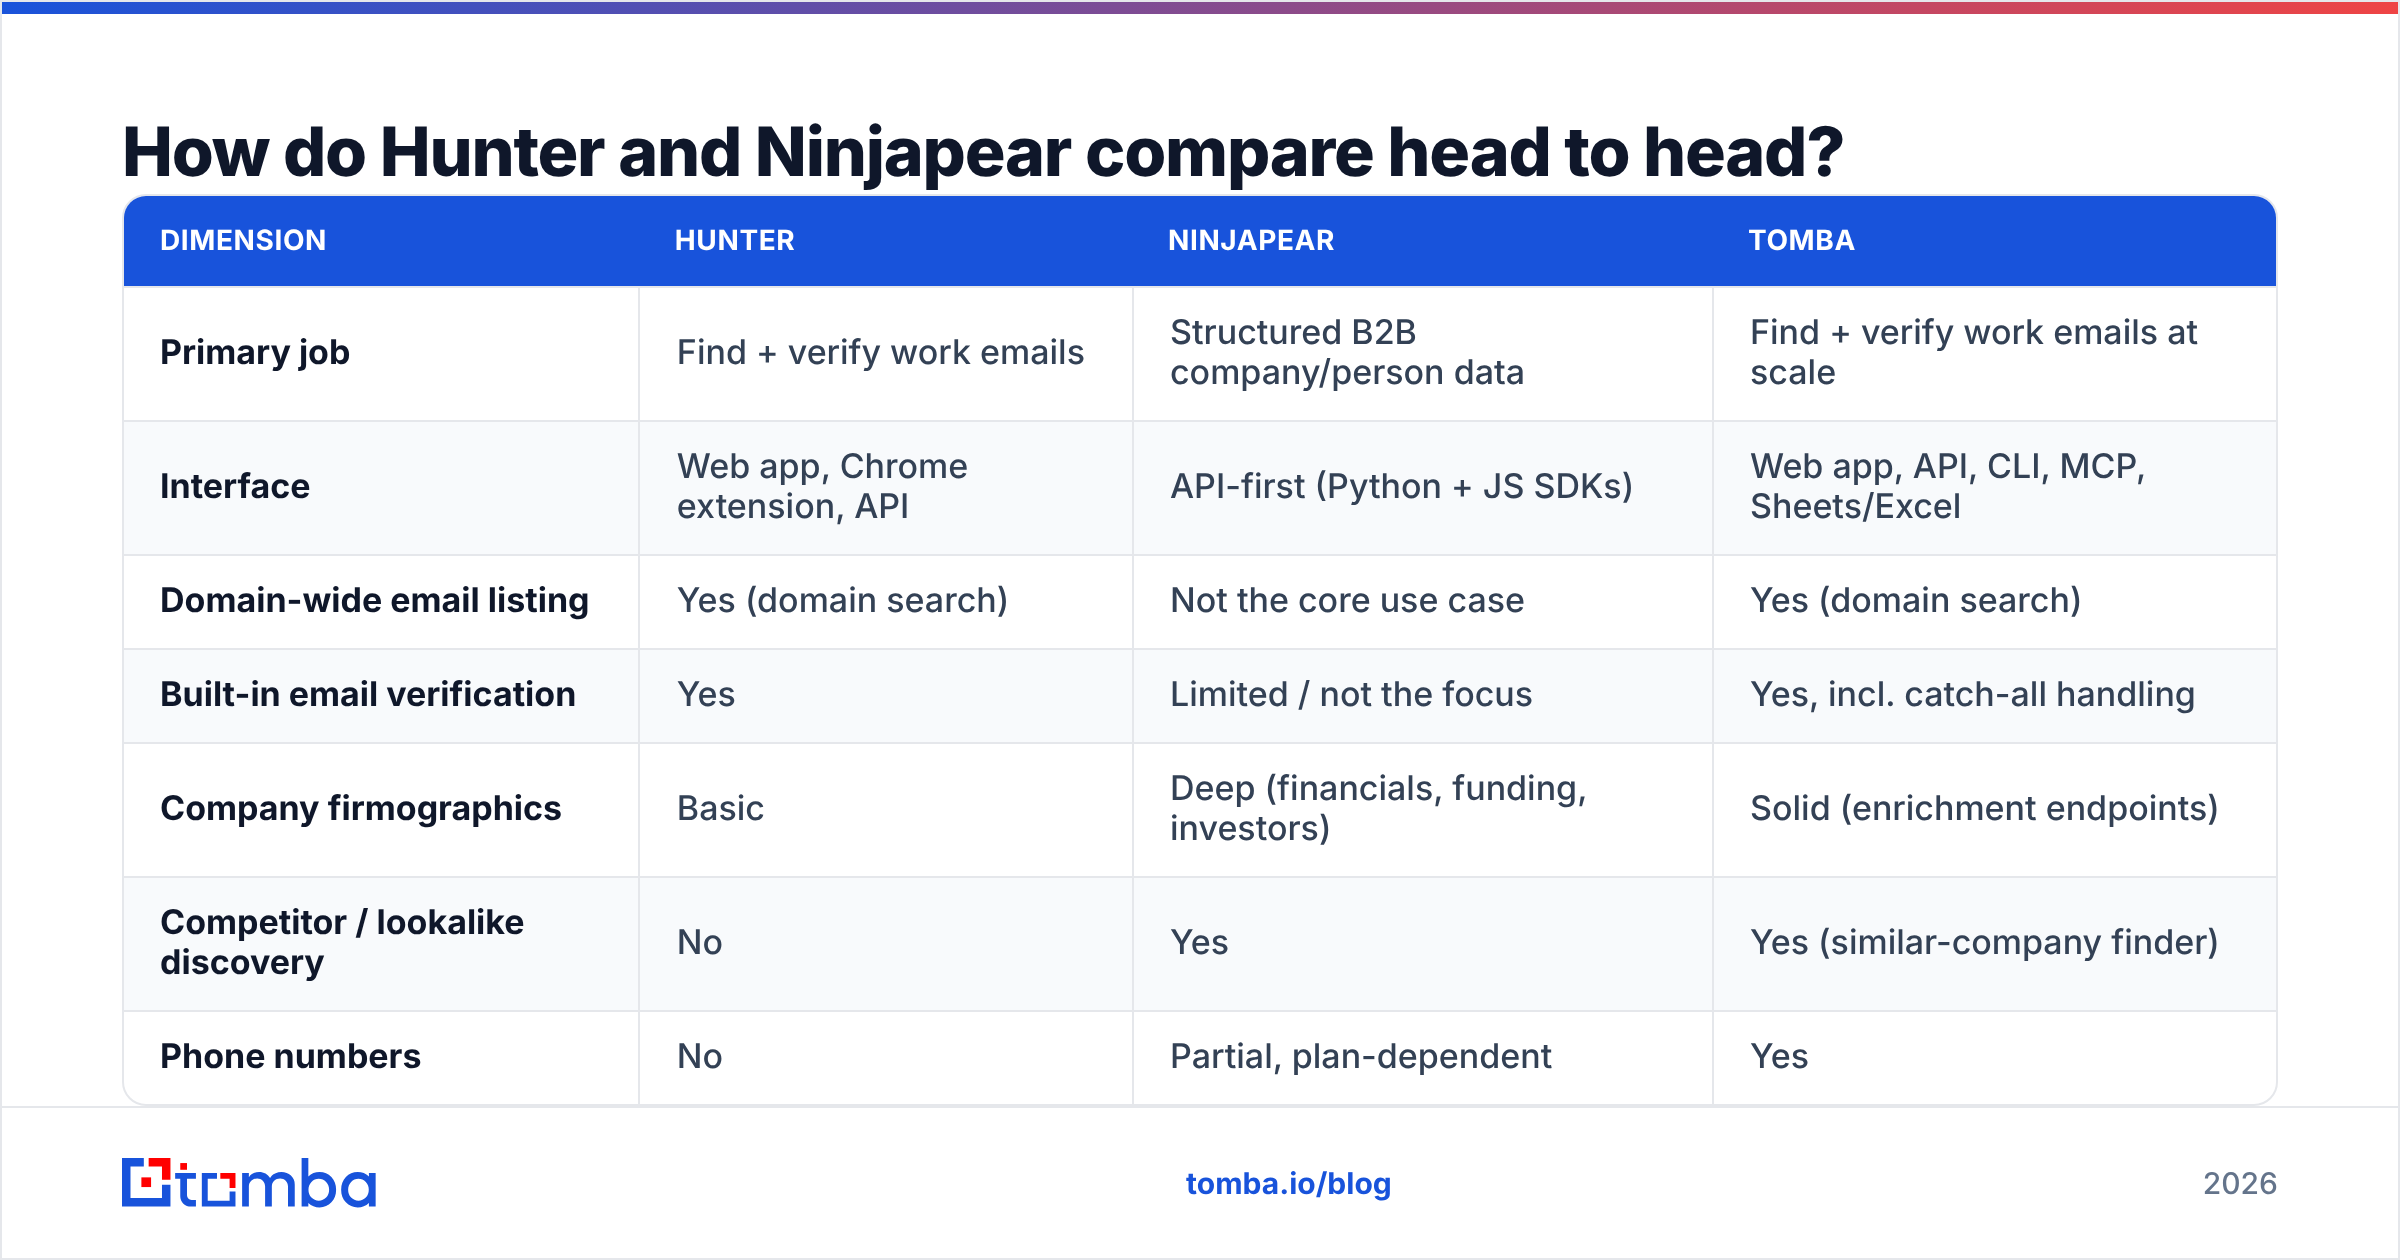Select the NINJAPEAR column header
The width and height of the screenshot is (2400, 1260).
click(1251, 240)
